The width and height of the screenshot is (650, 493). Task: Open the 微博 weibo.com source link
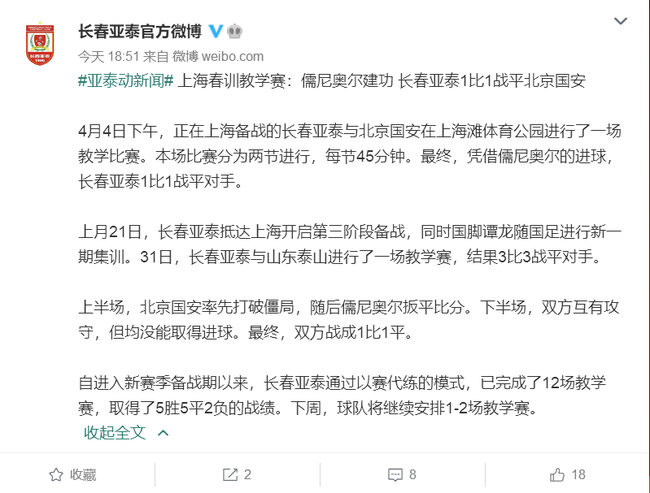tap(218, 56)
